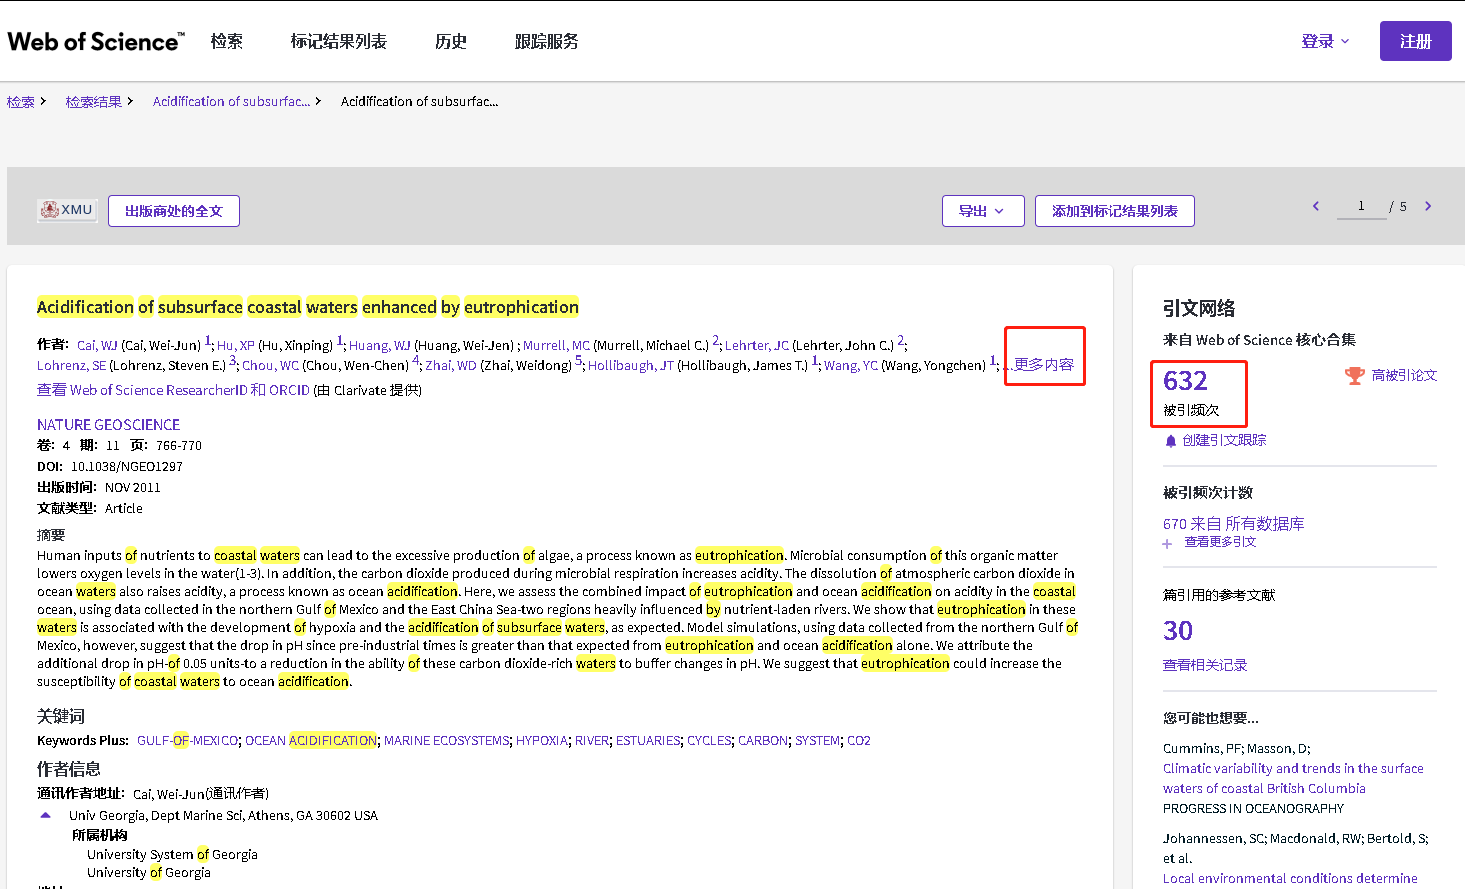
Task: Expand author list via 更多内容
Action: [1044, 364]
